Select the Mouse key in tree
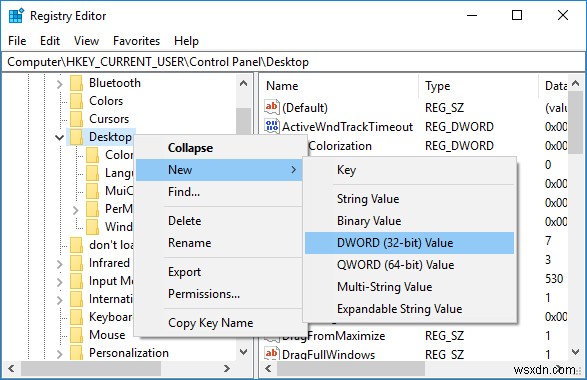This screenshot has width=587, height=380. 107,335
